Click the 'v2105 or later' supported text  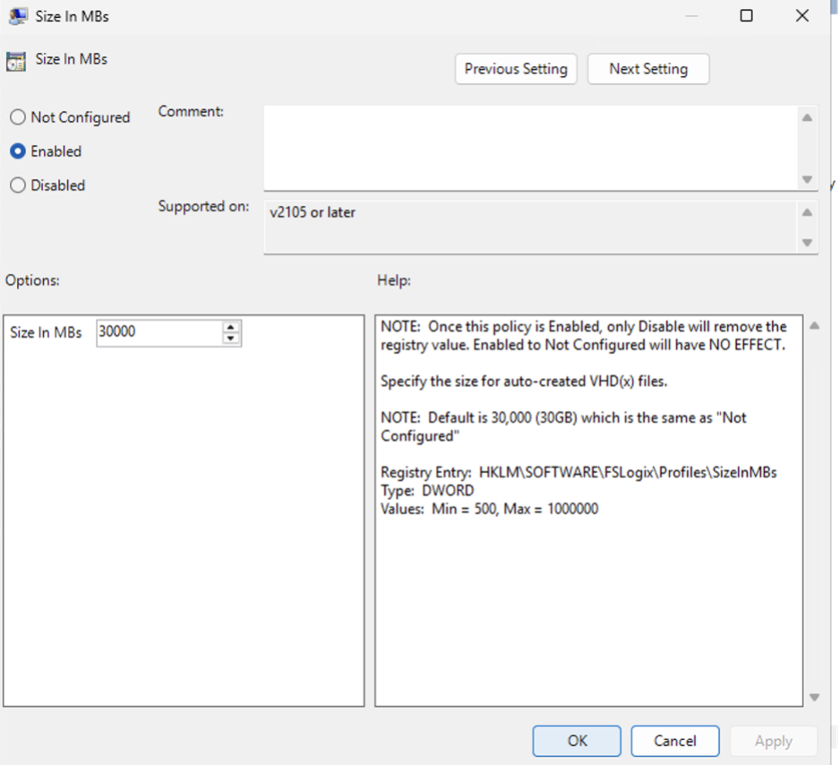(x=313, y=213)
